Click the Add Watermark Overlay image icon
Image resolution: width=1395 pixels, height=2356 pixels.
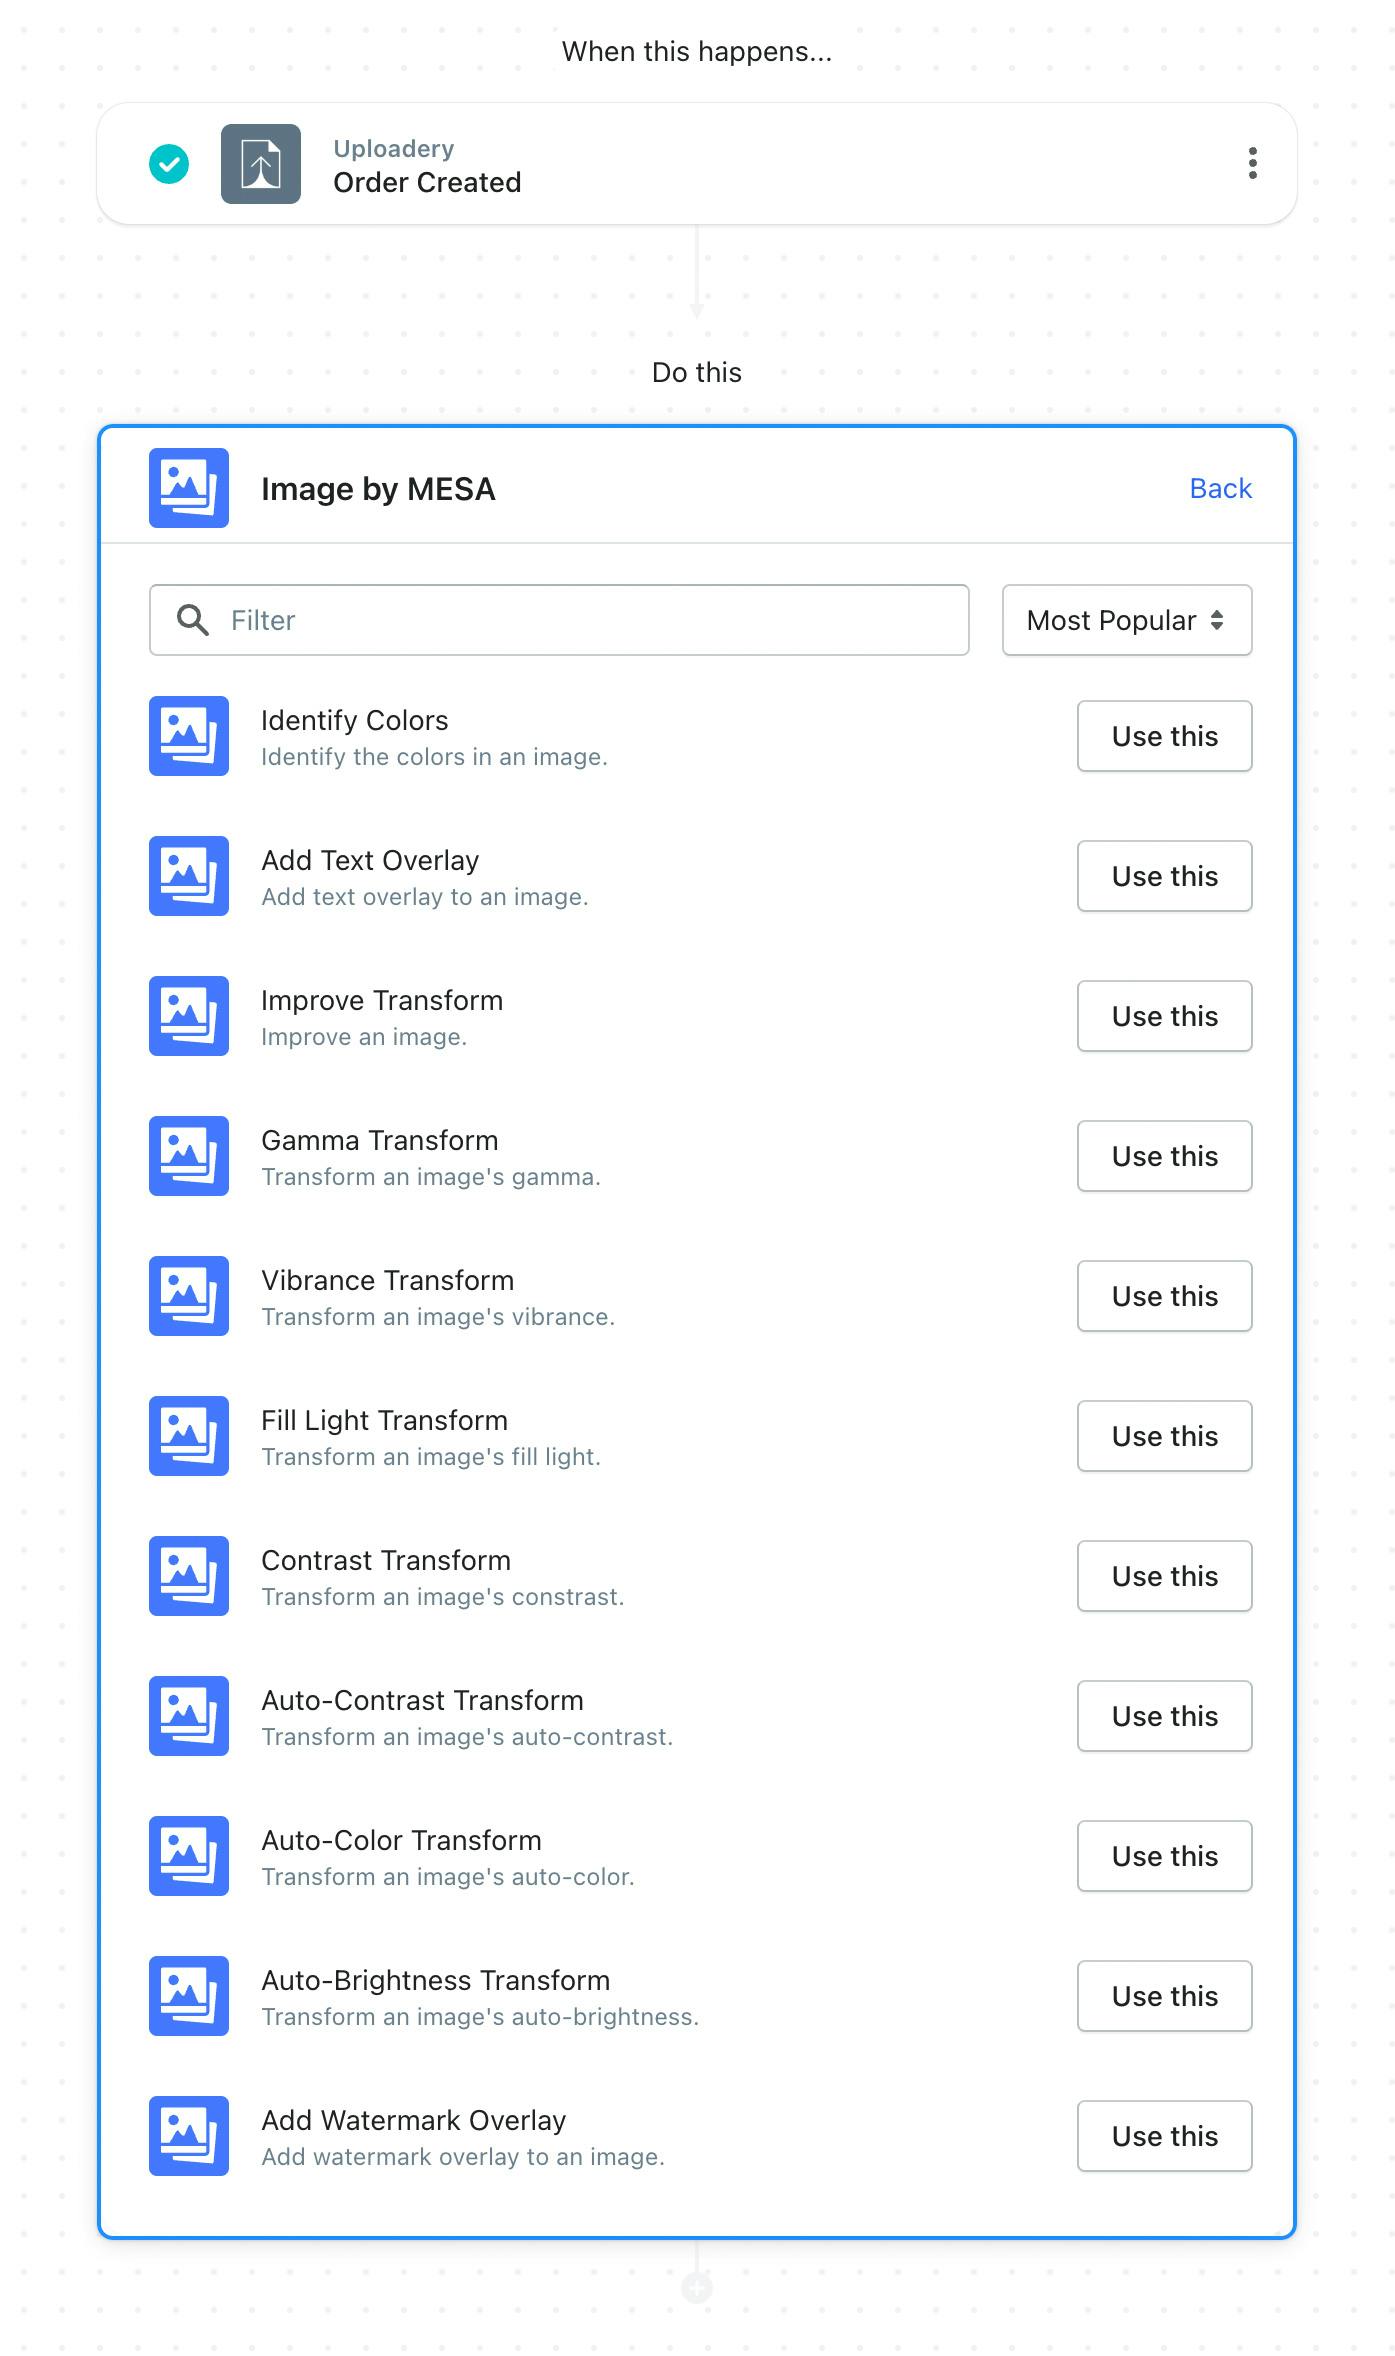(189, 2136)
